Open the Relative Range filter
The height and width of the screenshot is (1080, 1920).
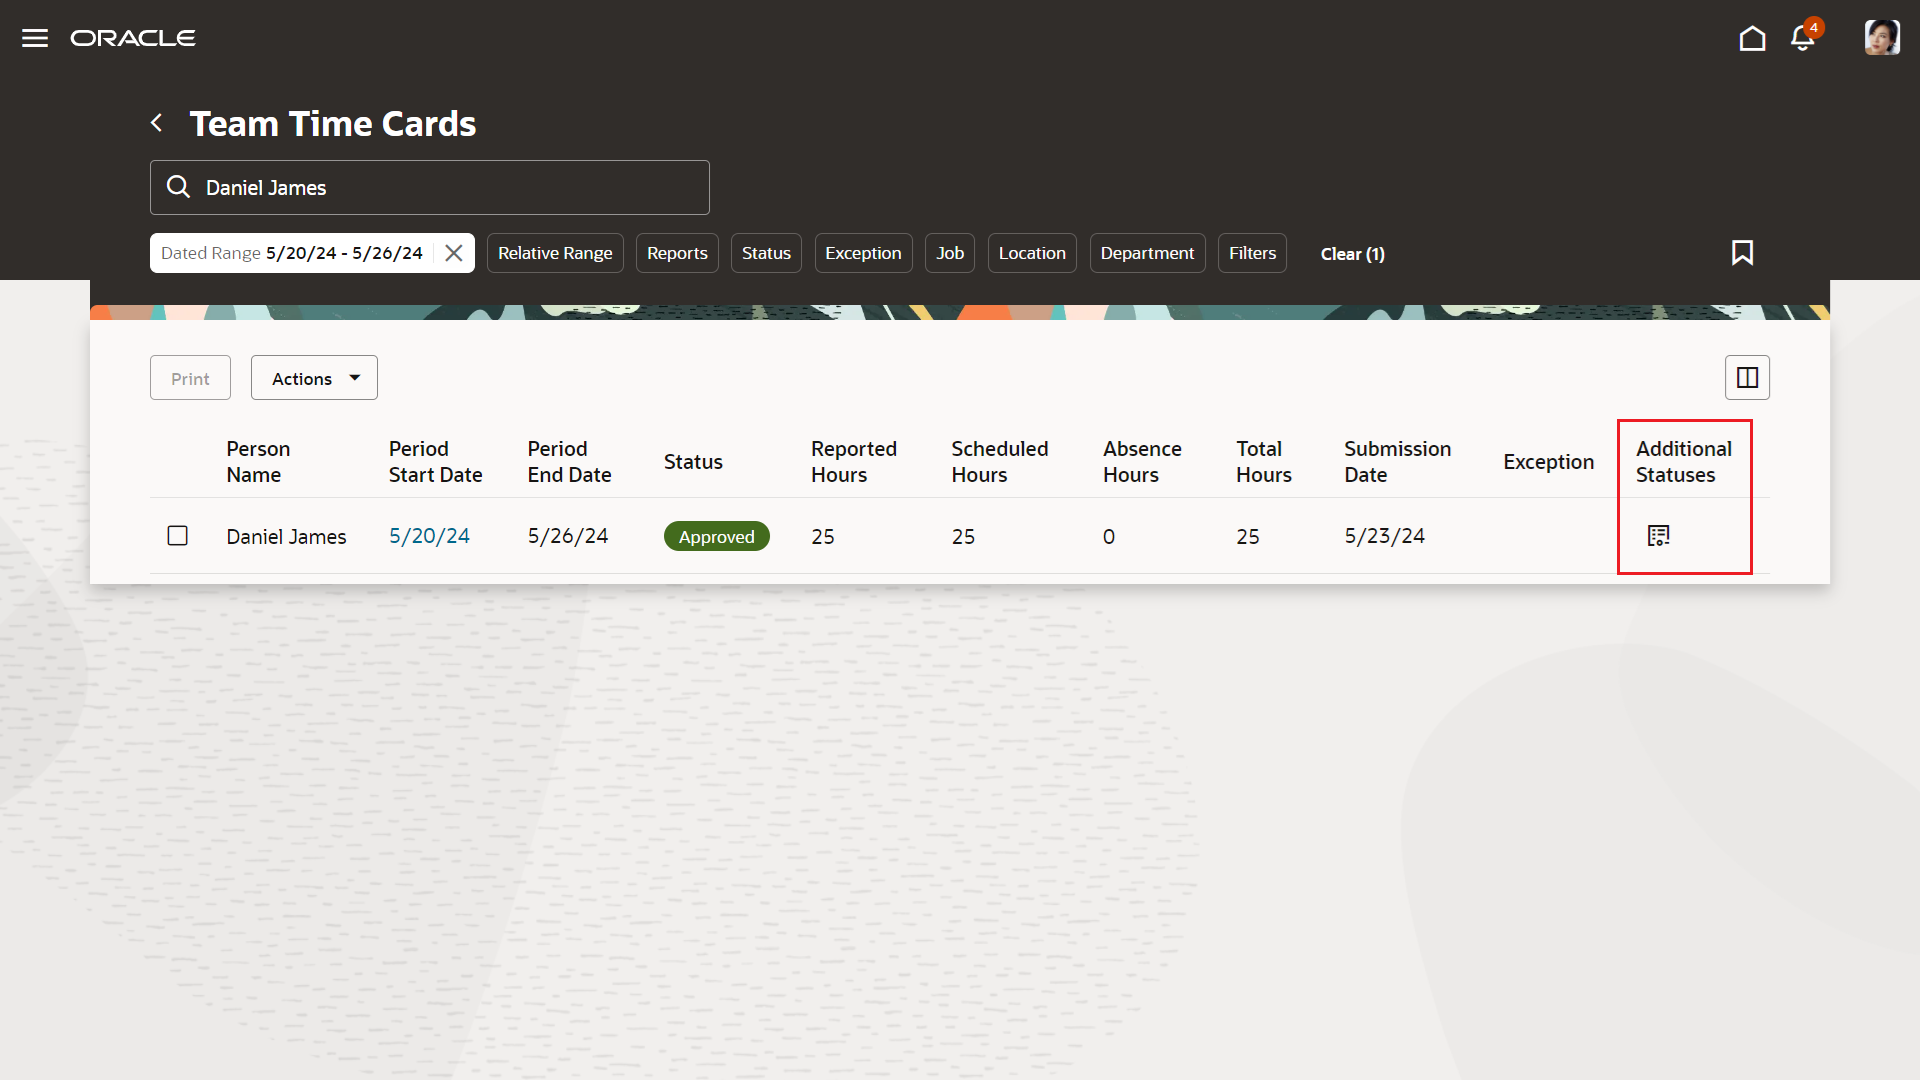555,253
